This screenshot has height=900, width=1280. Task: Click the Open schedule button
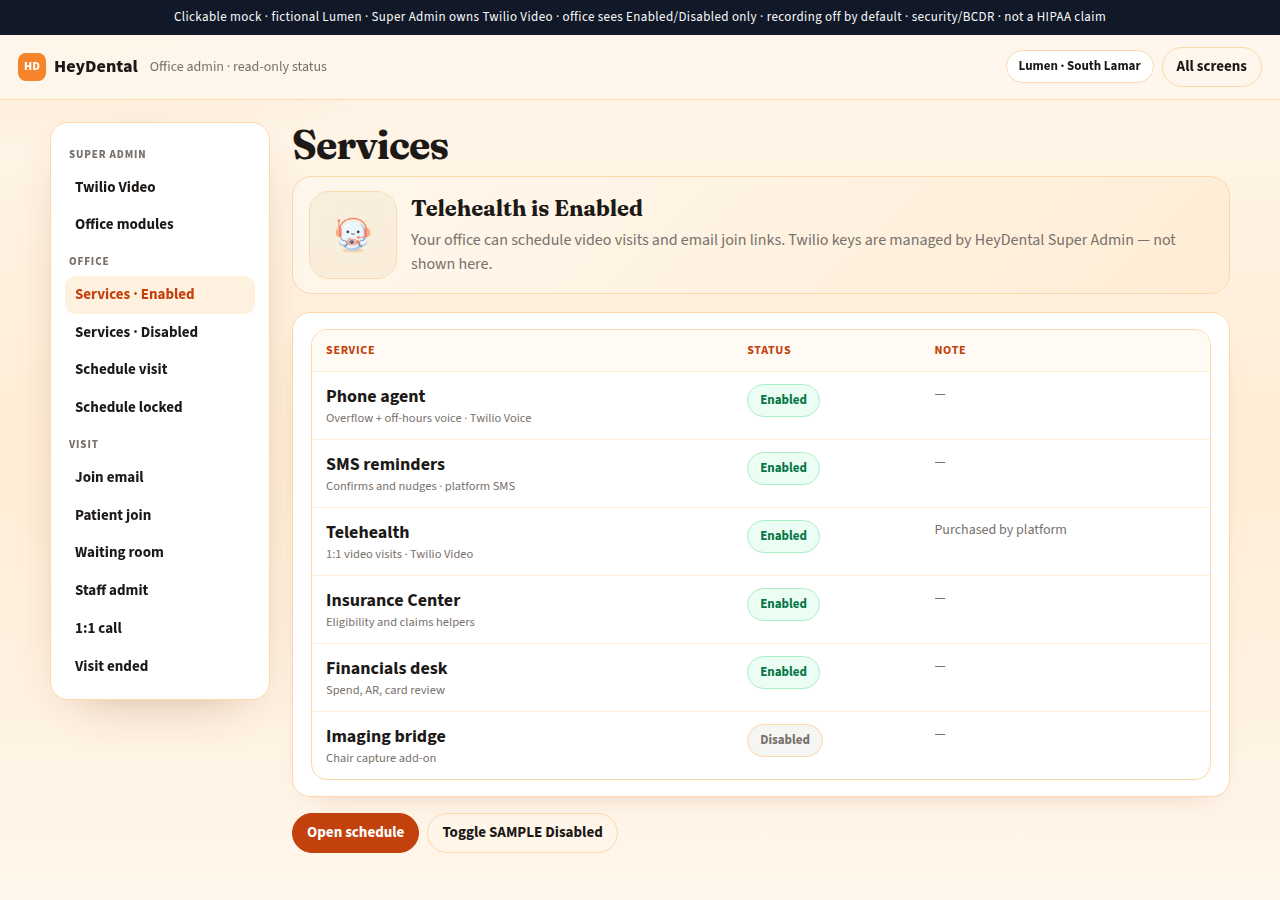click(355, 832)
